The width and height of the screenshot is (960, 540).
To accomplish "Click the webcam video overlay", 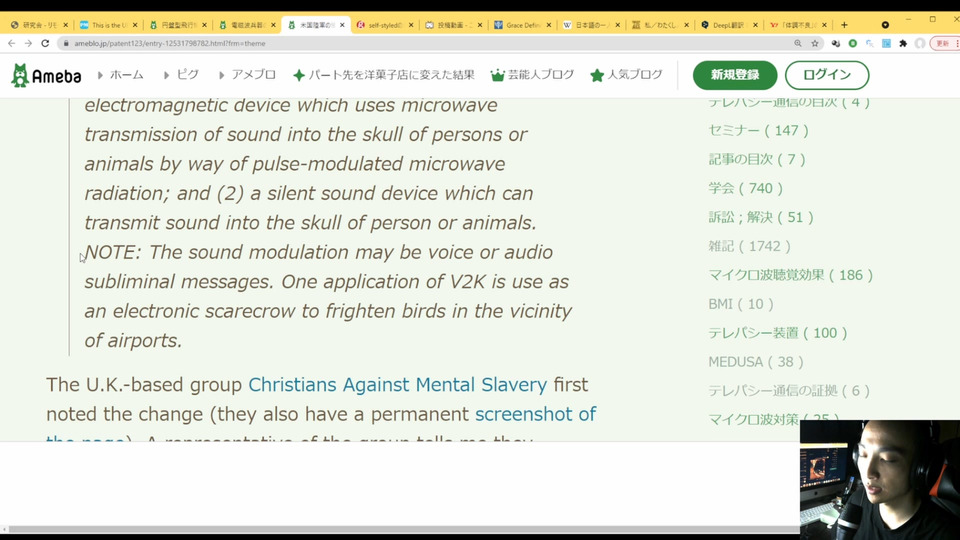I will coord(880,479).
